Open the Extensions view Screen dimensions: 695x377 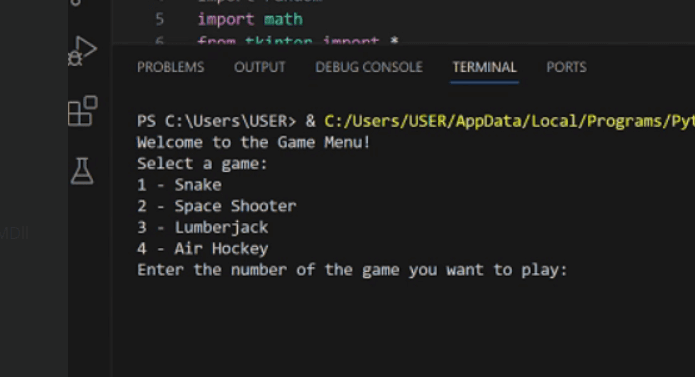[x=83, y=111]
